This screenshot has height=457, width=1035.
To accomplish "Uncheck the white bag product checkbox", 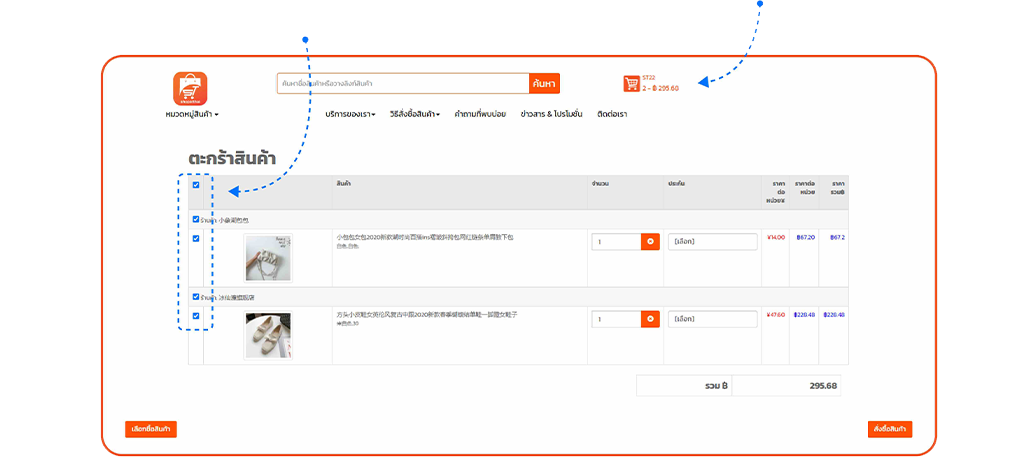I will [195, 238].
